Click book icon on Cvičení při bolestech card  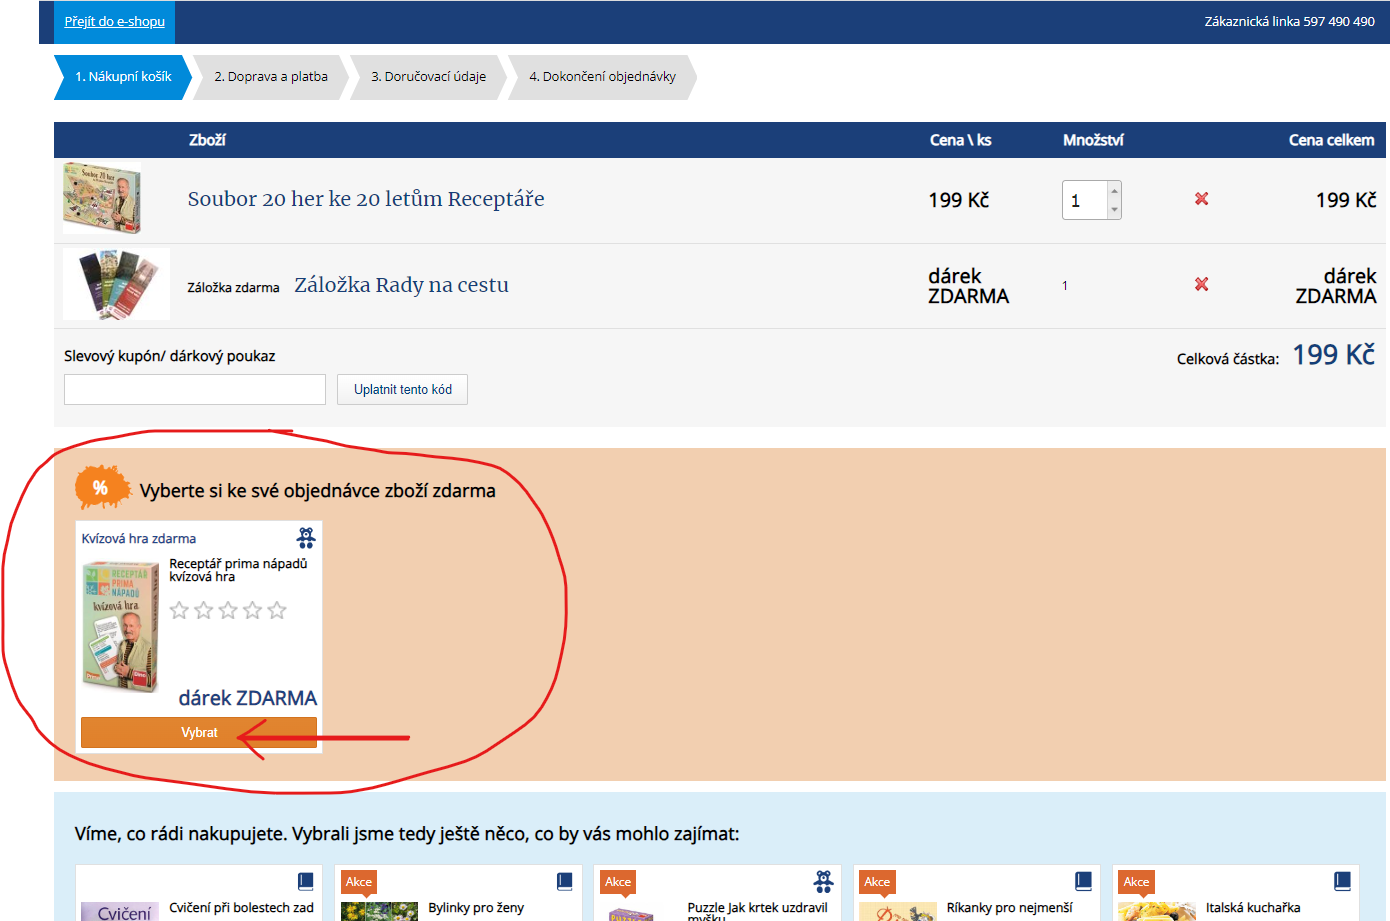[305, 881]
